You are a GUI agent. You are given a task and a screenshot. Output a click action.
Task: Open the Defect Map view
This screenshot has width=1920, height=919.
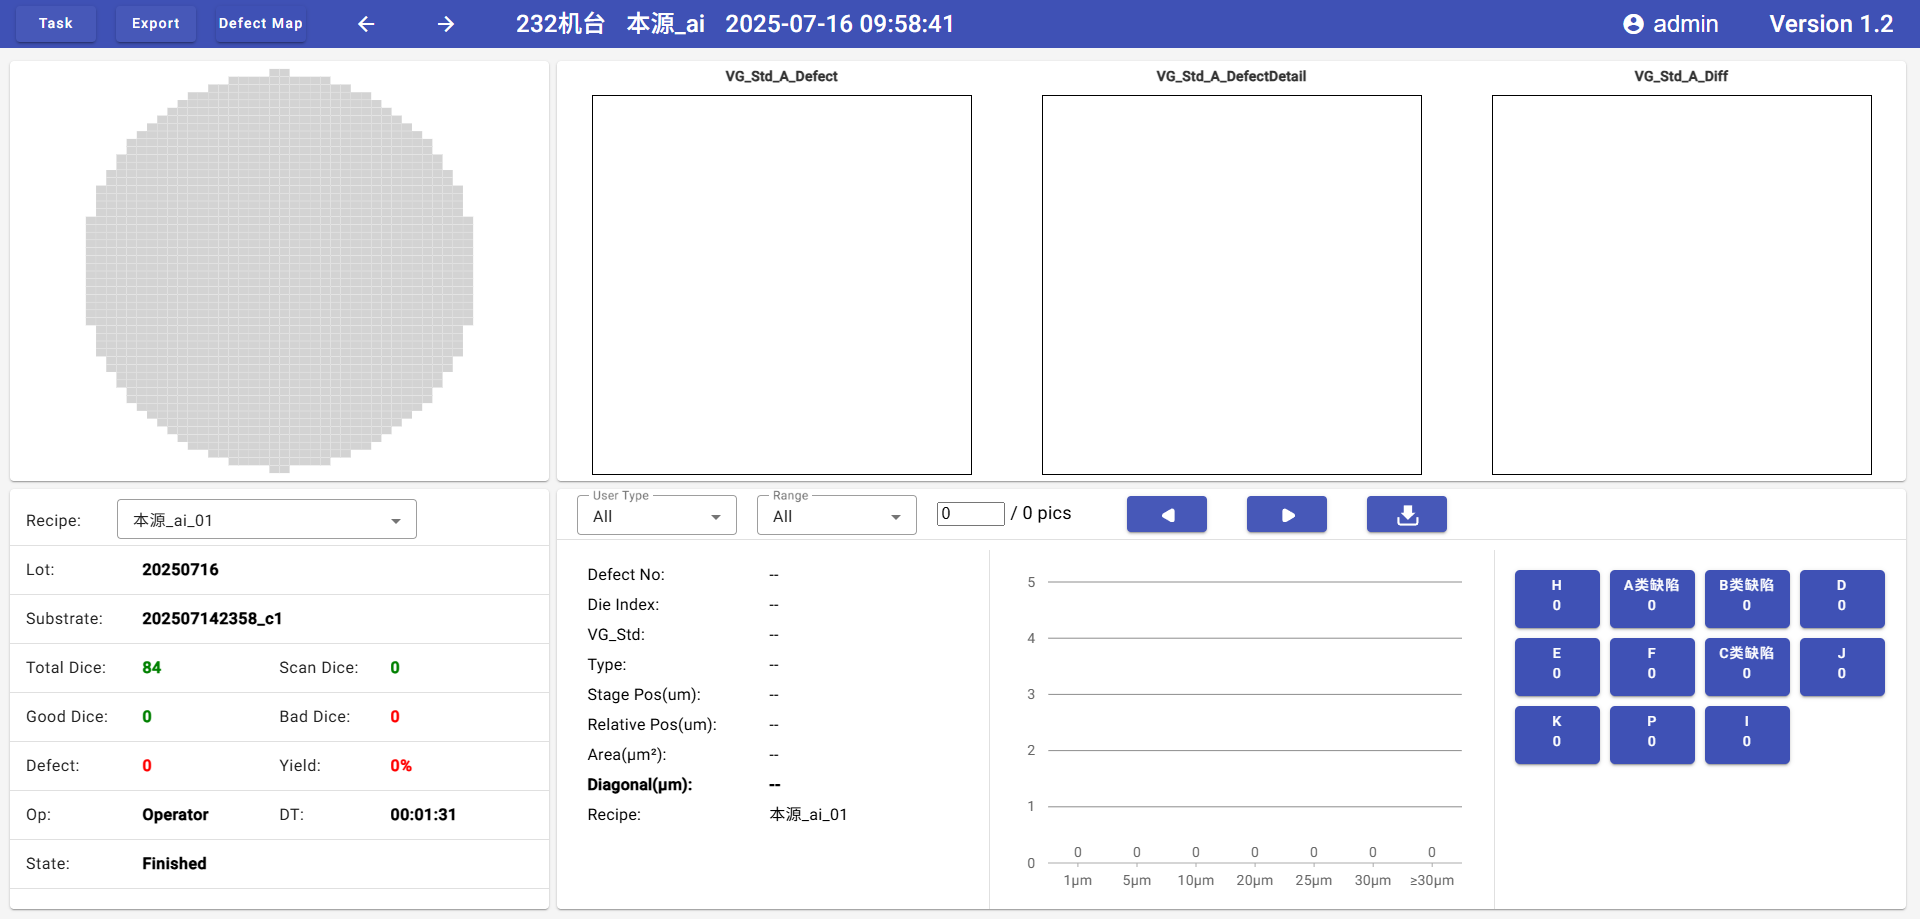[260, 24]
